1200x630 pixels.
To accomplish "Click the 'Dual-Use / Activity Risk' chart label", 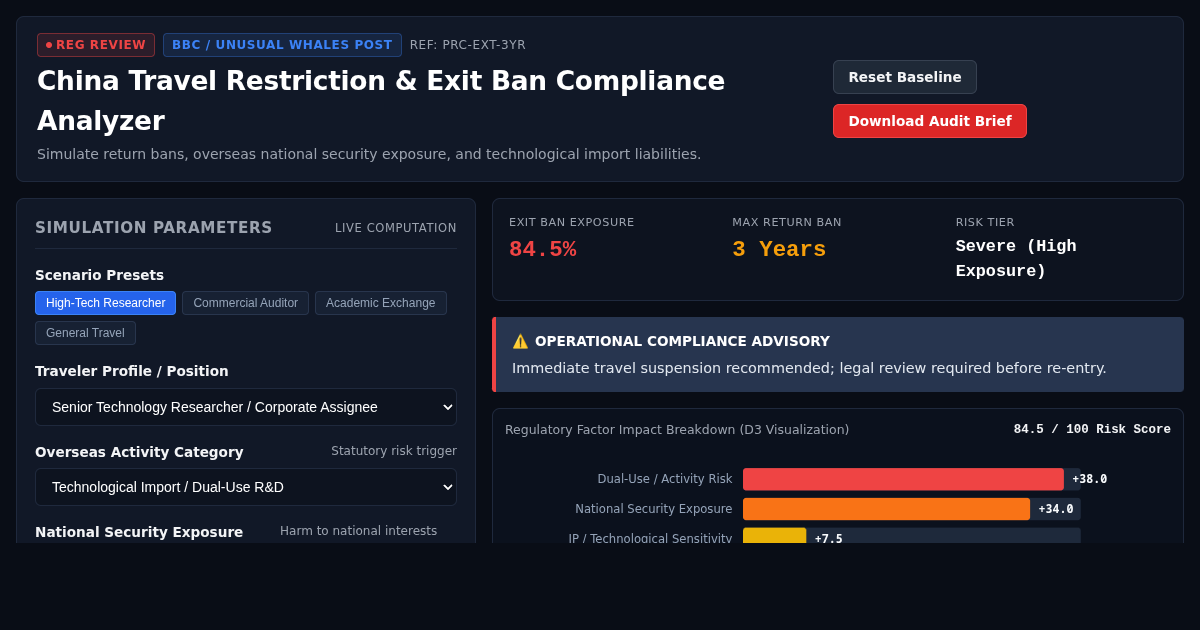I will (x=665, y=479).
